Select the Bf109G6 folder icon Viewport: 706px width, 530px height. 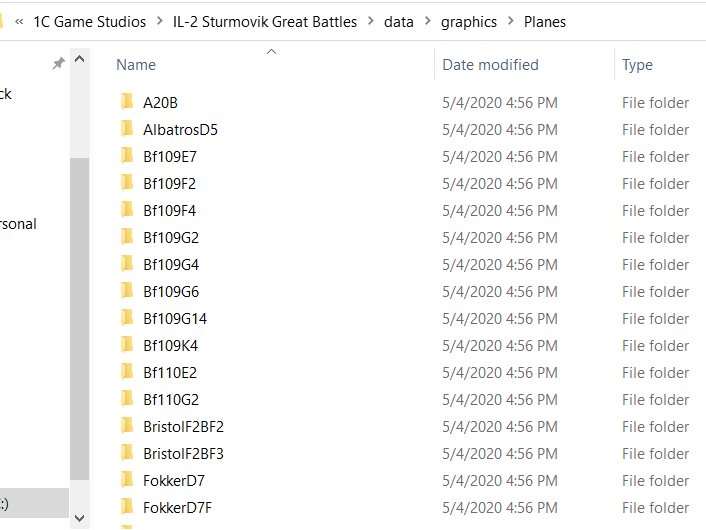pyautogui.click(x=127, y=291)
